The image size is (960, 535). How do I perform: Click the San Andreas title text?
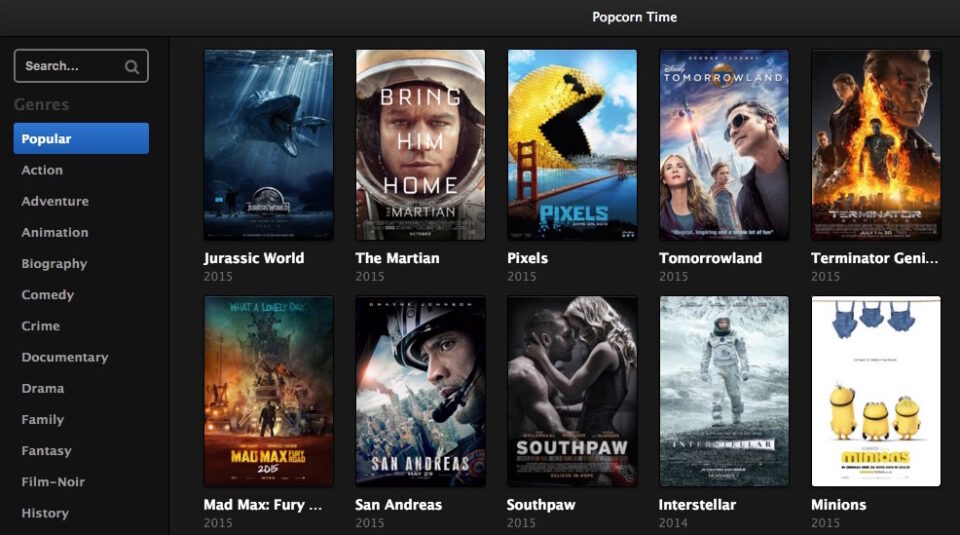coord(398,505)
